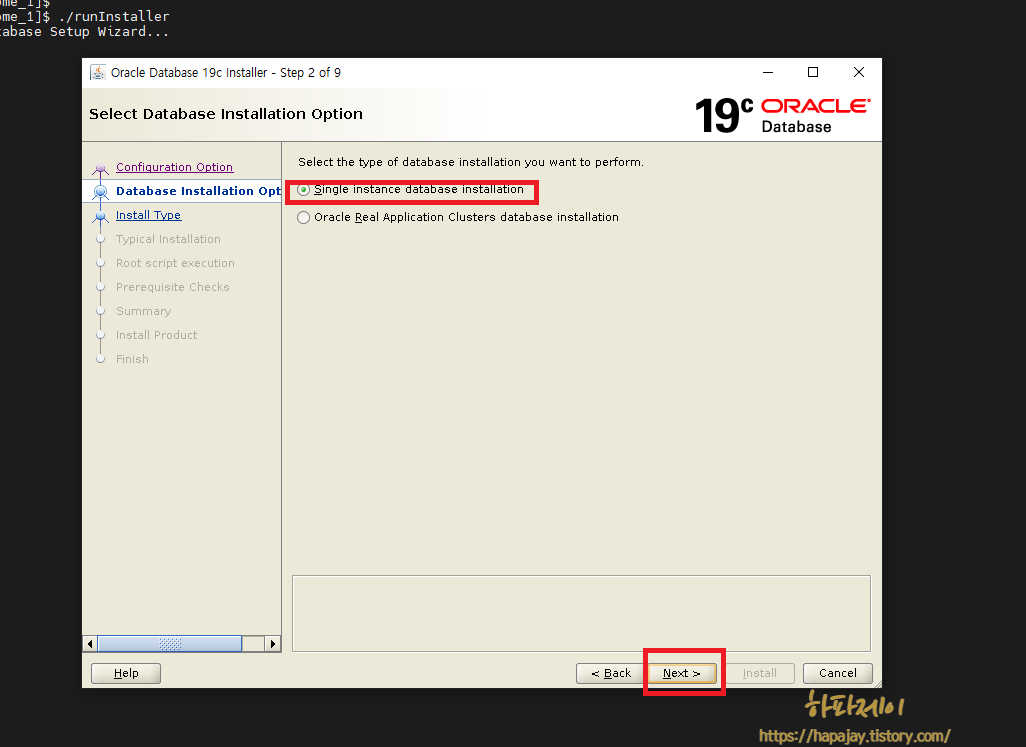Viewport: 1026px width, 747px height.
Task: Click the 'Finish' step text
Action: 132,359
